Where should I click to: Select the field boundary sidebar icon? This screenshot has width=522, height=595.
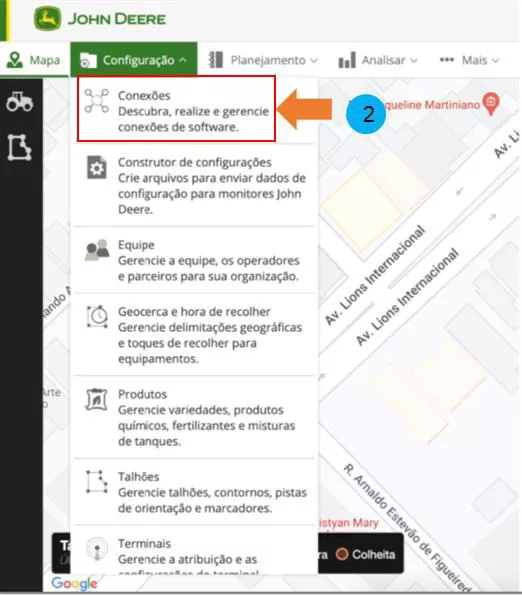tap(19, 147)
